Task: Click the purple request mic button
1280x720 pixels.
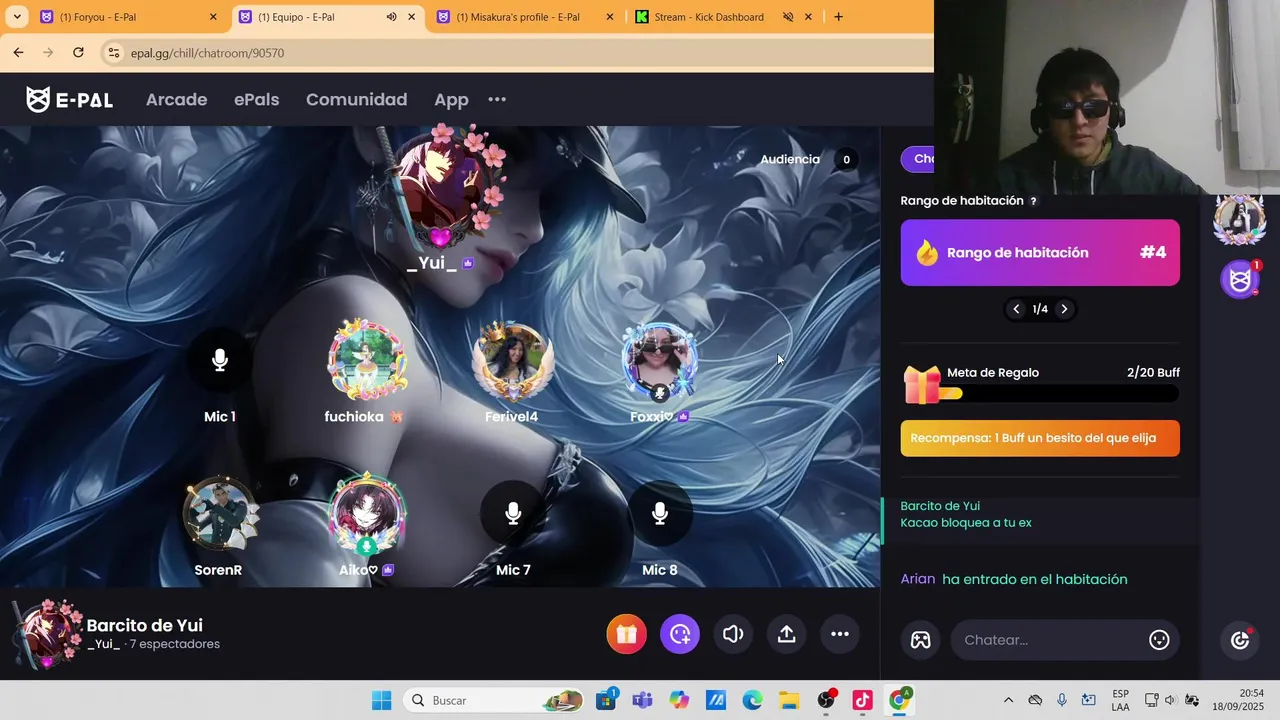Action: click(680, 634)
